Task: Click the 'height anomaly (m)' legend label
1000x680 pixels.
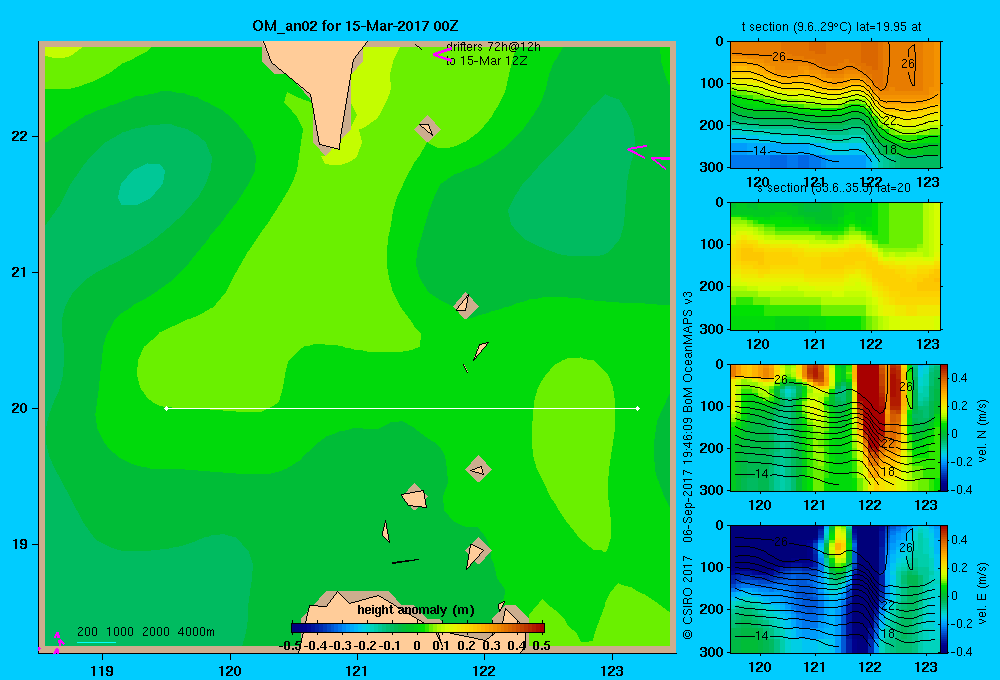Action: pyautogui.click(x=416, y=610)
